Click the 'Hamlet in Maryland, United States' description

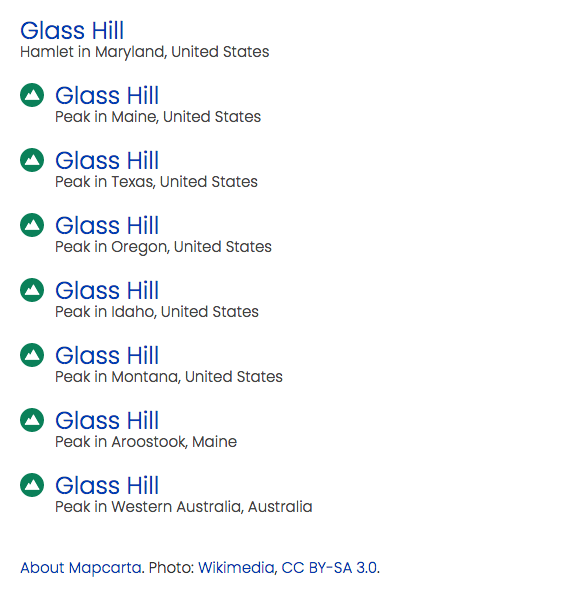(x=145, y=52)
